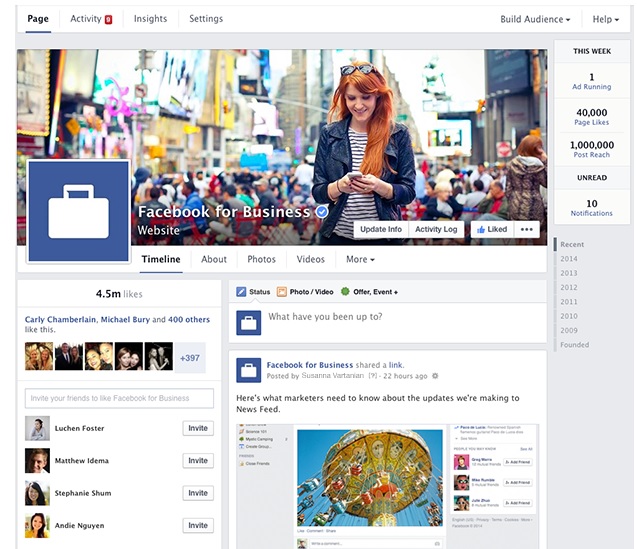Expand the Build Audience dropdown

(x=535, y=19)
